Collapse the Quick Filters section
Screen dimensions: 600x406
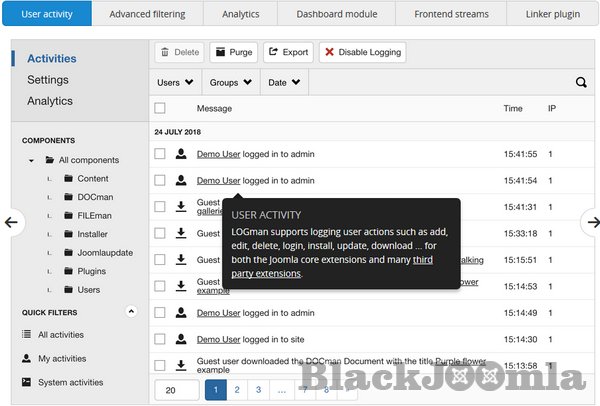pos(131,312)
